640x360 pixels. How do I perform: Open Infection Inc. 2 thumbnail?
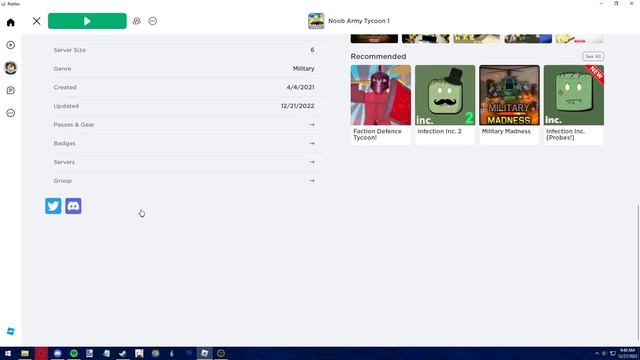445,95
